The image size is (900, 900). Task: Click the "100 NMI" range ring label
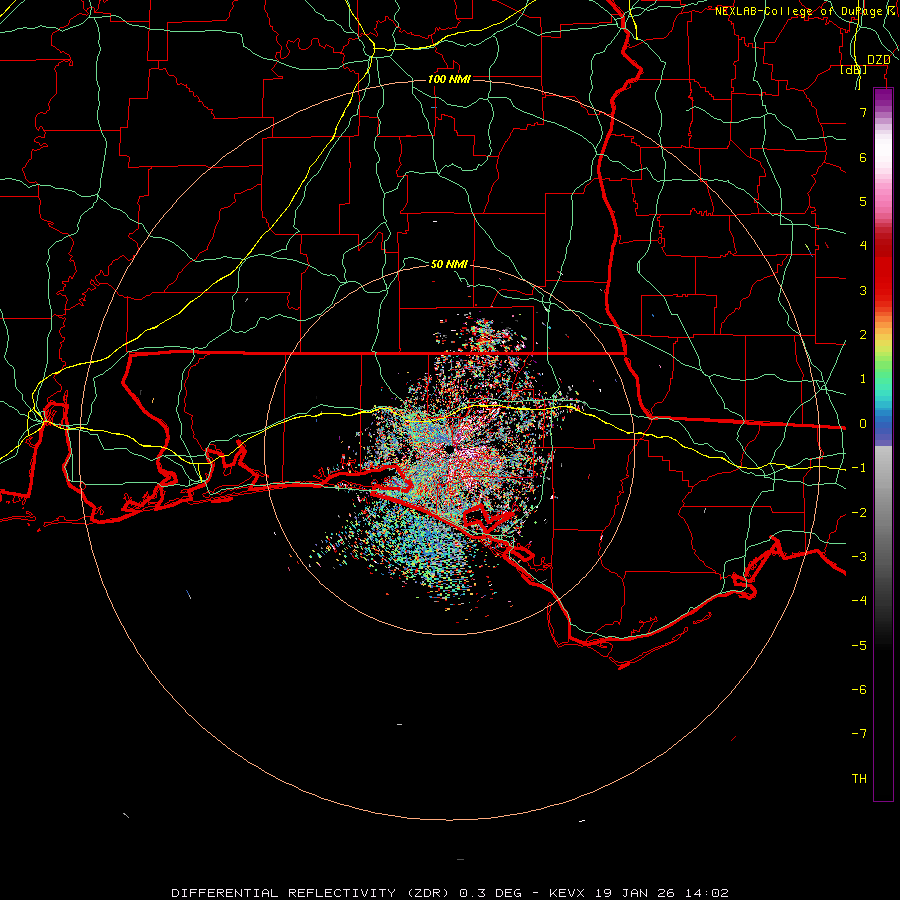(449, 79)
